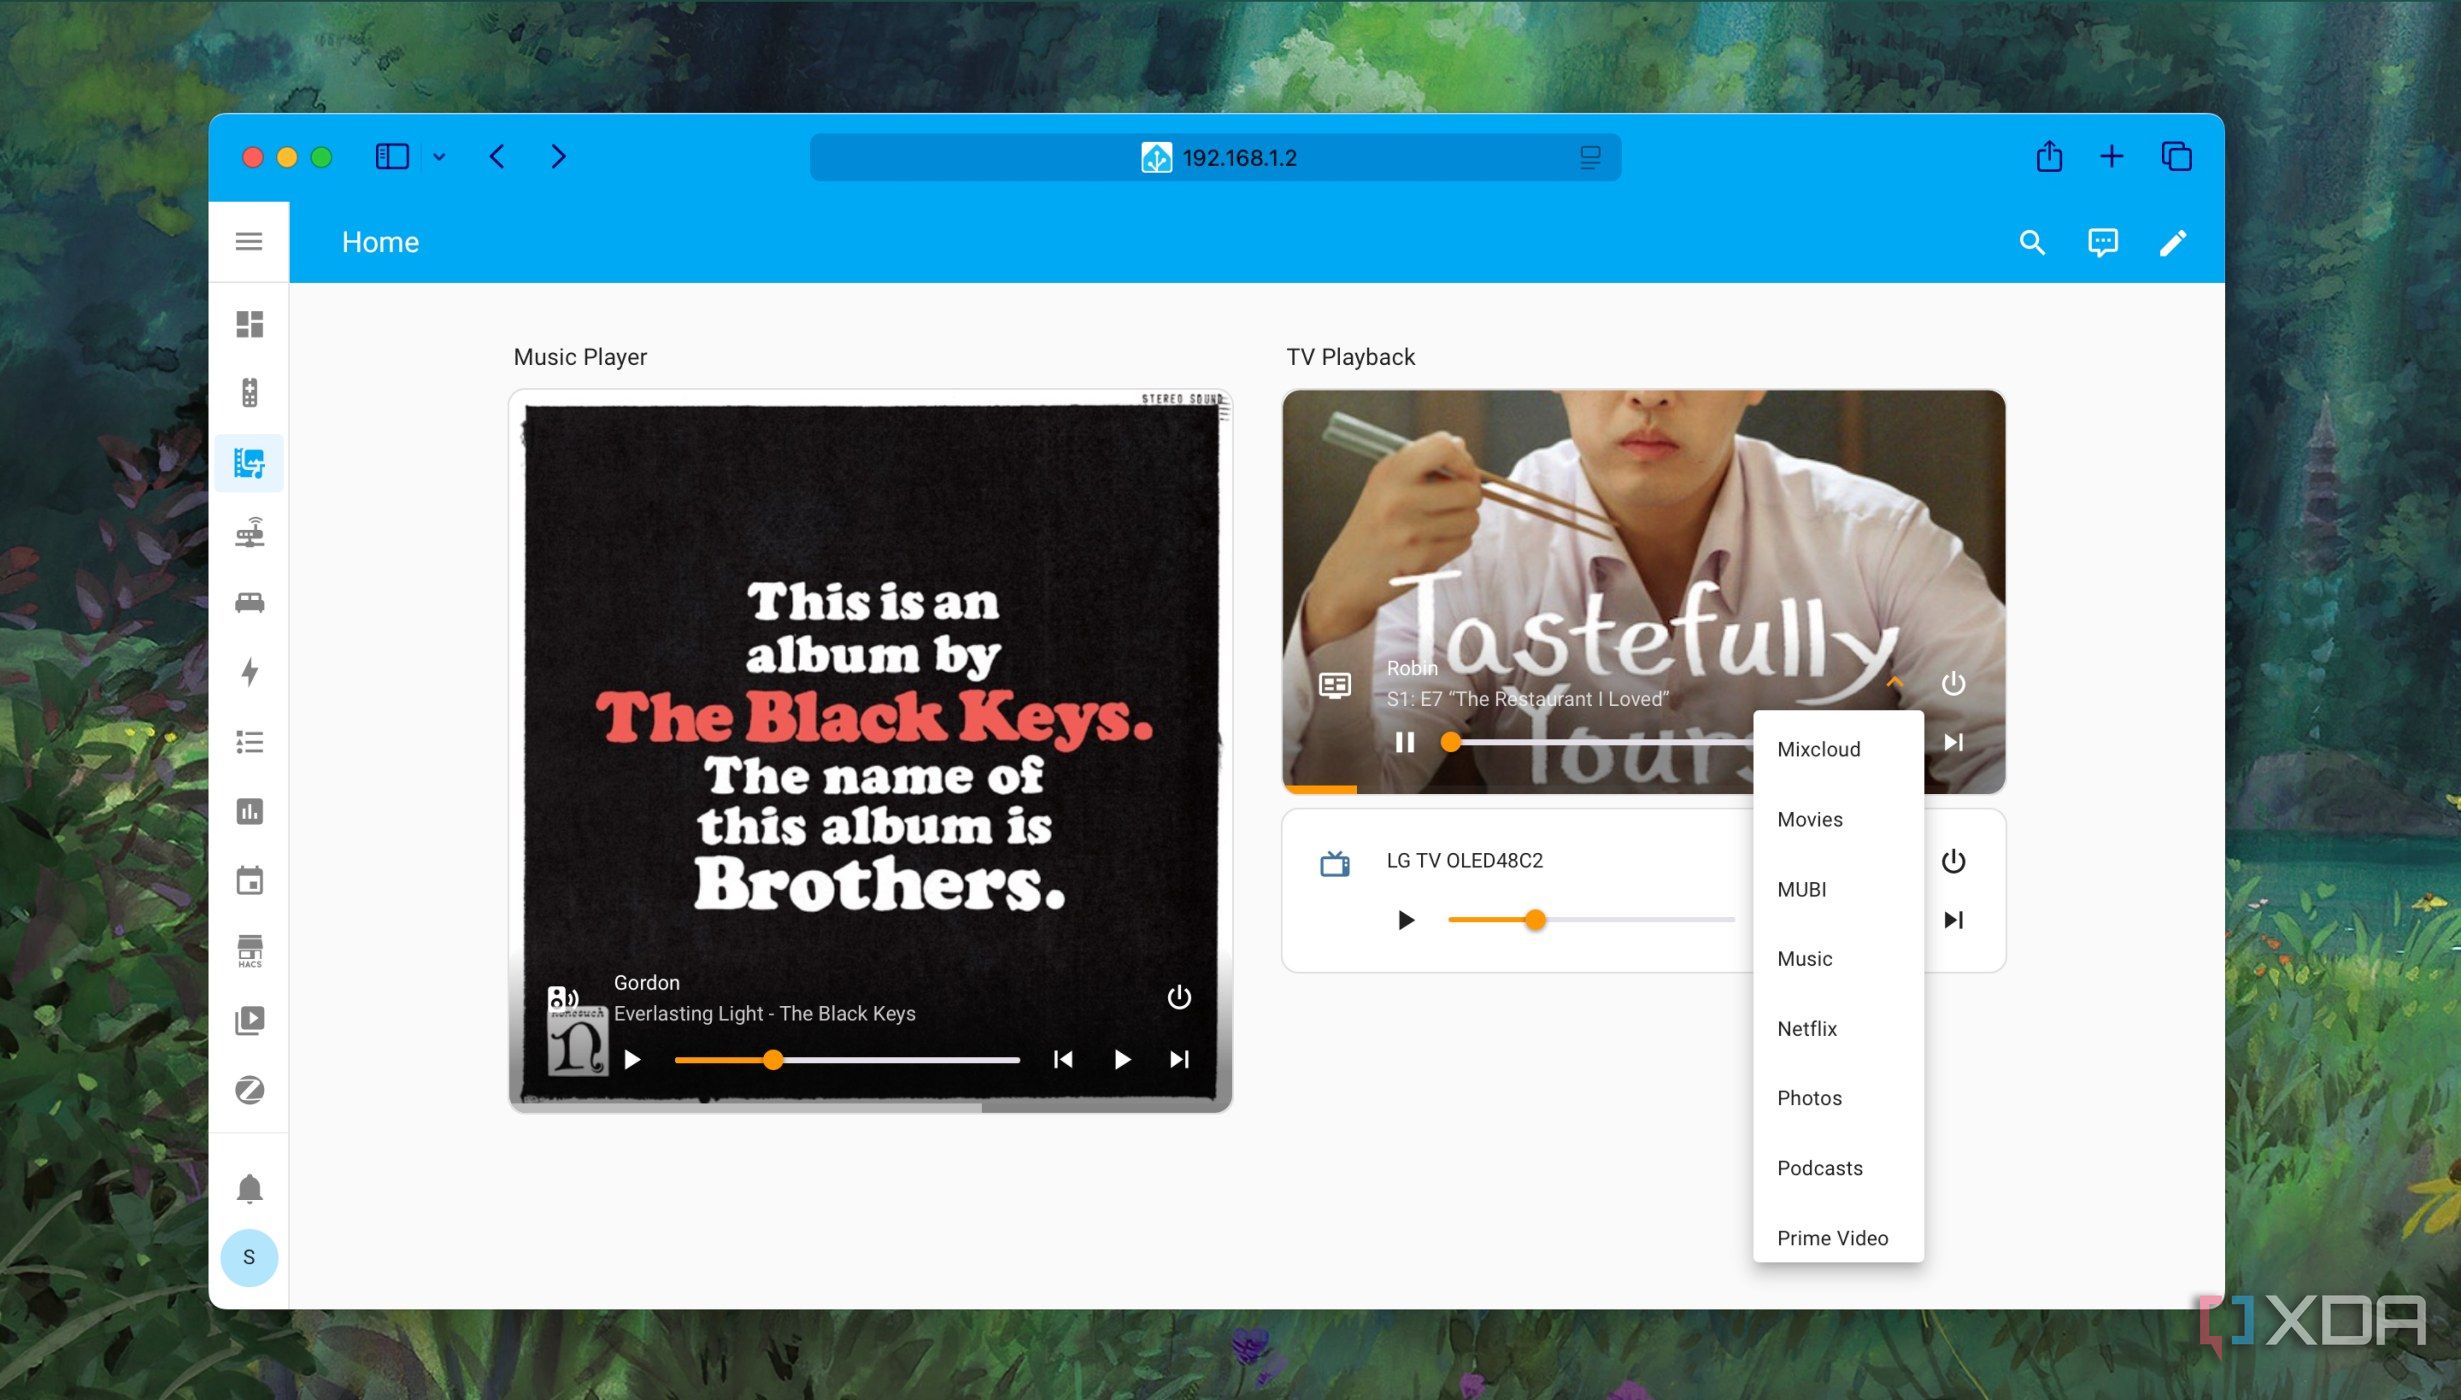This screenshot has height=1400, width=2461.
Task: Click the 'Music Player' section heading
Action: 580,357
